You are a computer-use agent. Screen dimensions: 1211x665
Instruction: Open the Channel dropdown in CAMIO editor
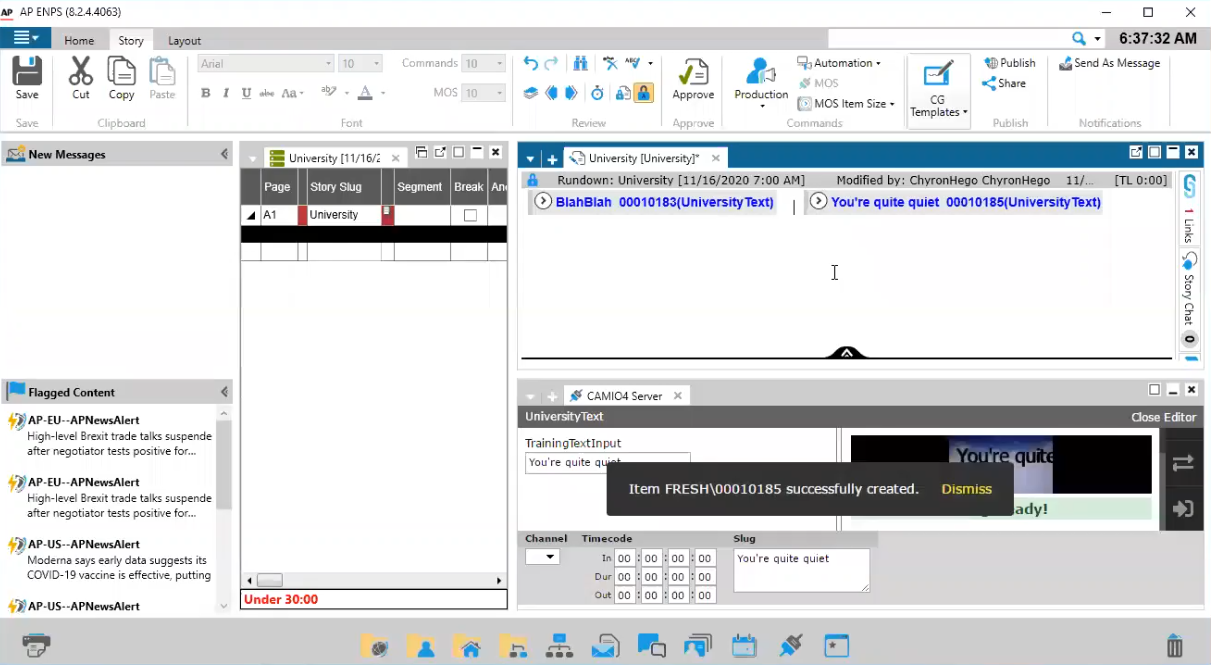point(542,557)
